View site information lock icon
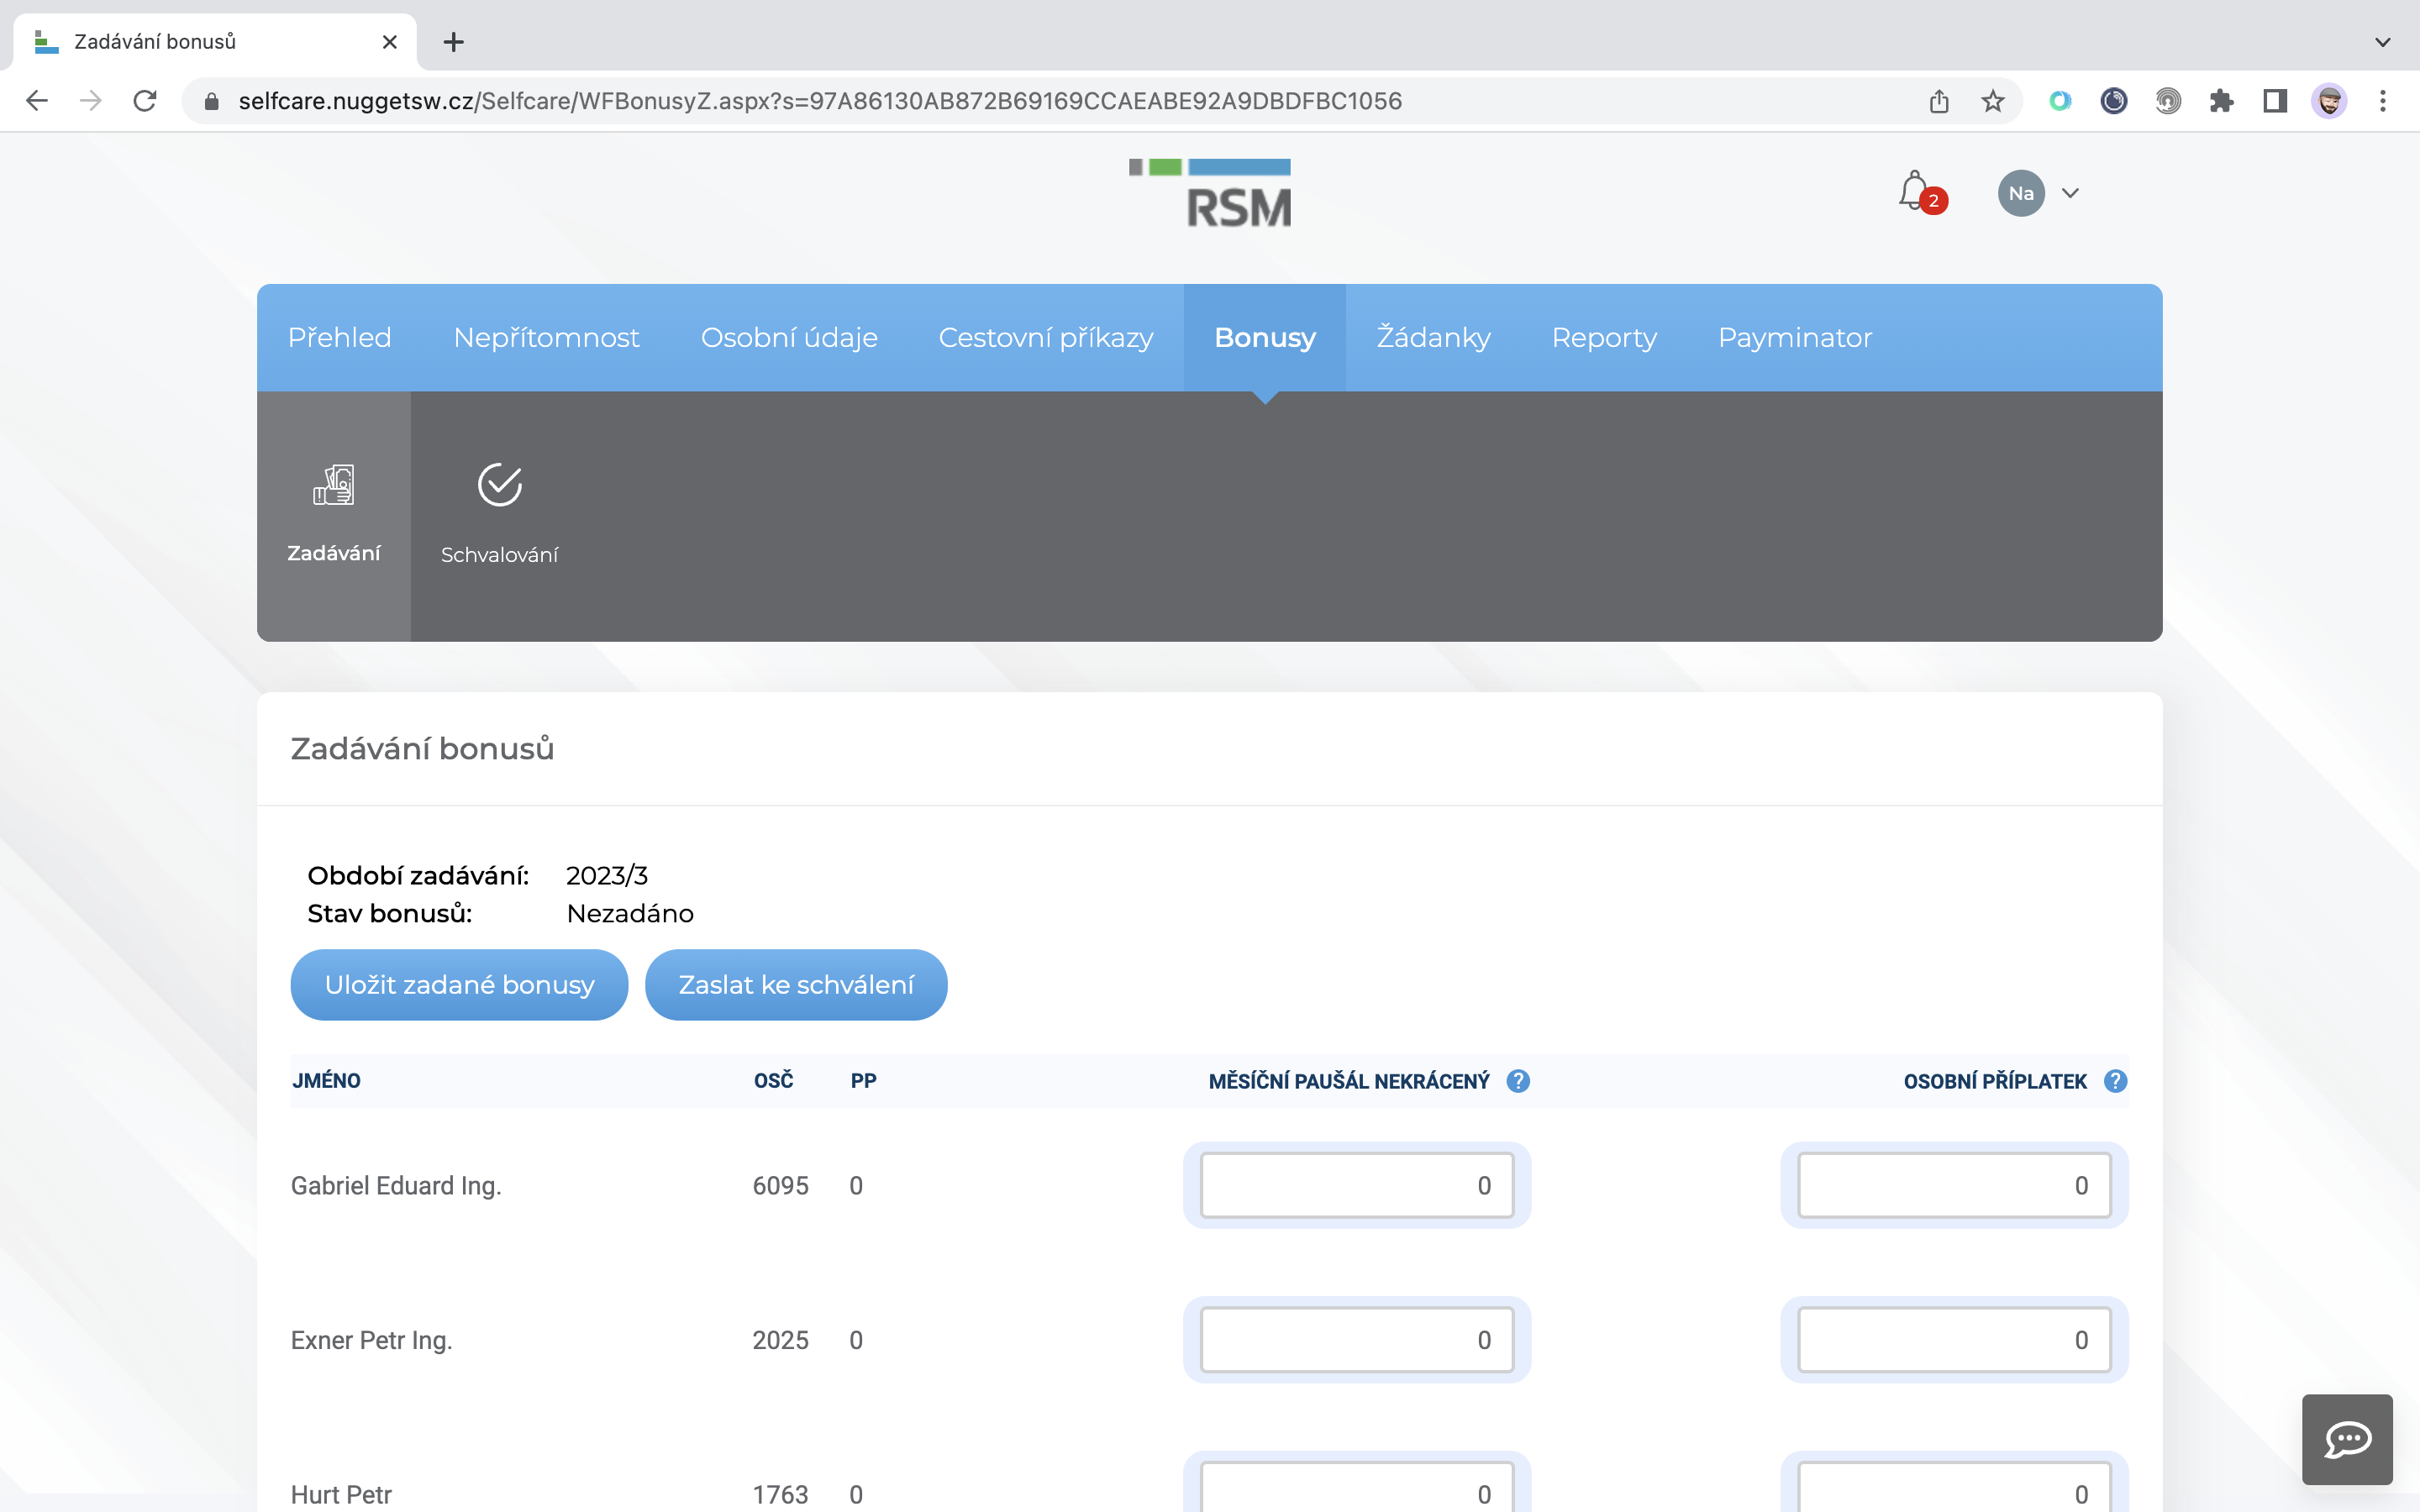The image size is (2420, 1512). coord(211,101)
